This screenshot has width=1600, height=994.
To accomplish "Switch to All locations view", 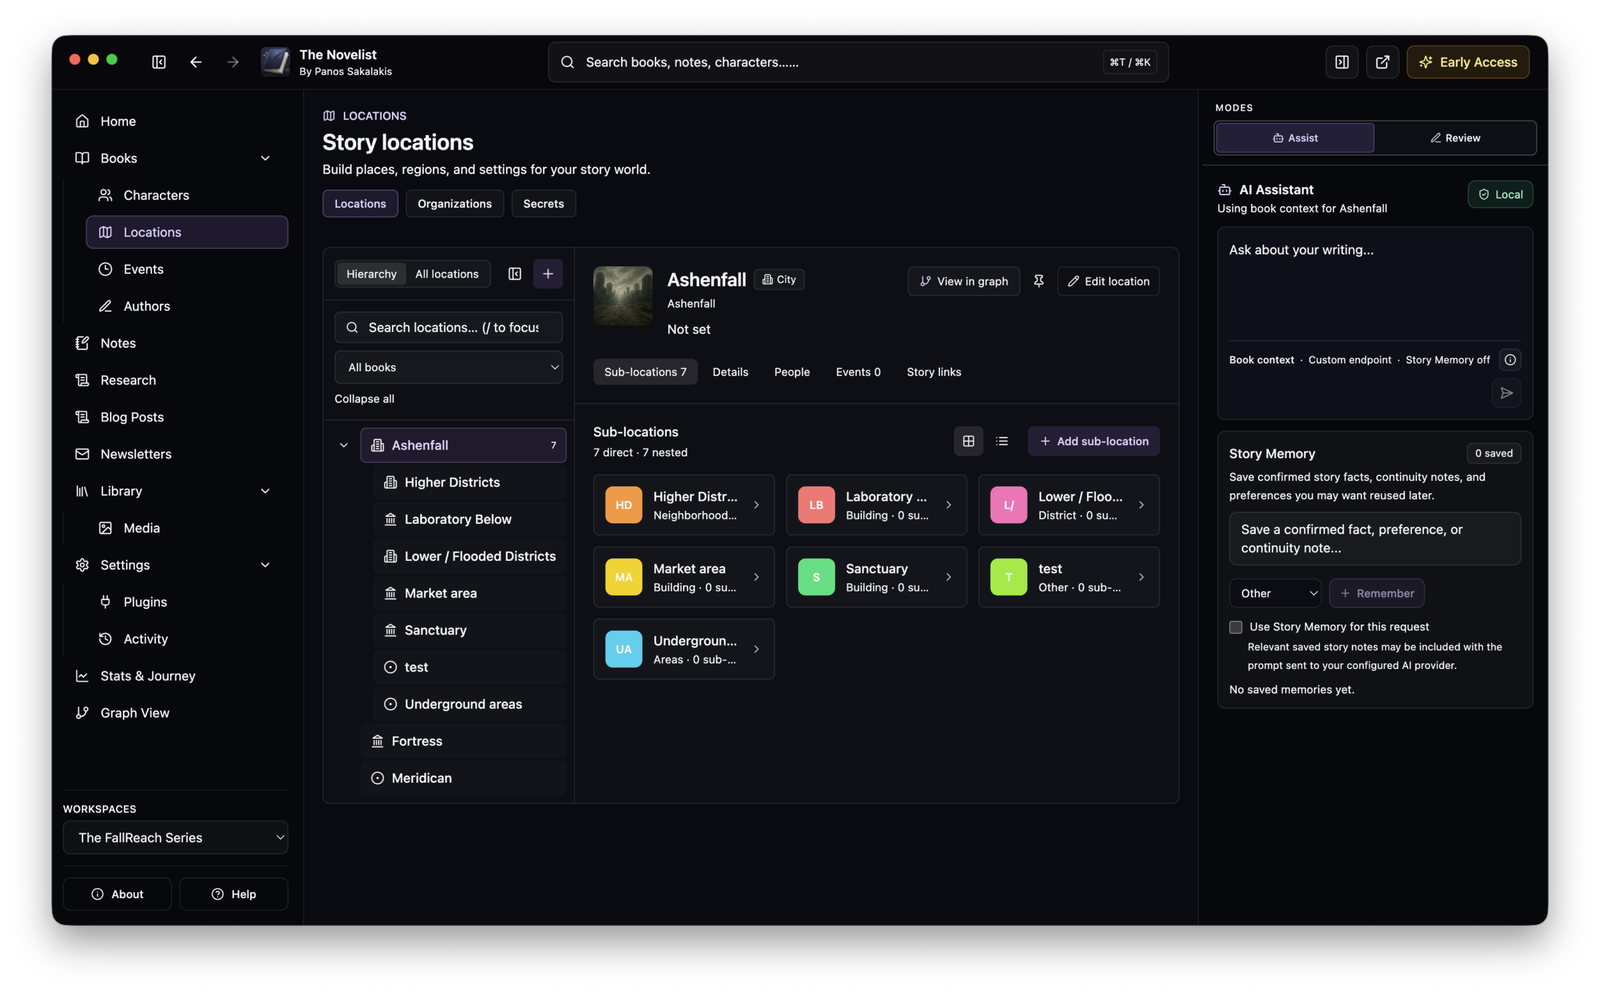I will [447, 274].
